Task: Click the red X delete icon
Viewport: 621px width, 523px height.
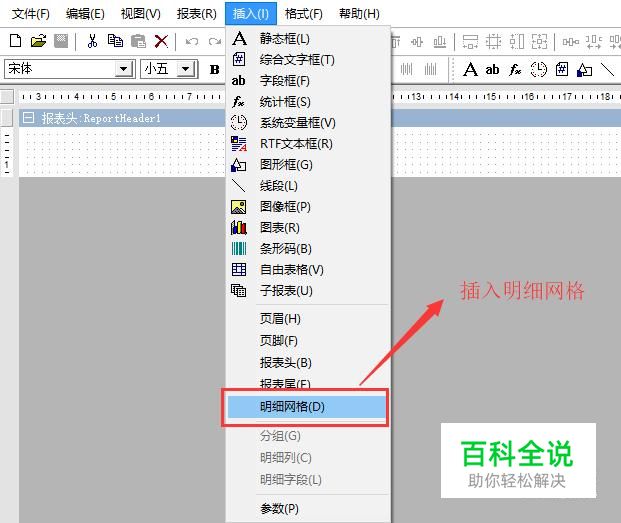Action: coord(161,41)
